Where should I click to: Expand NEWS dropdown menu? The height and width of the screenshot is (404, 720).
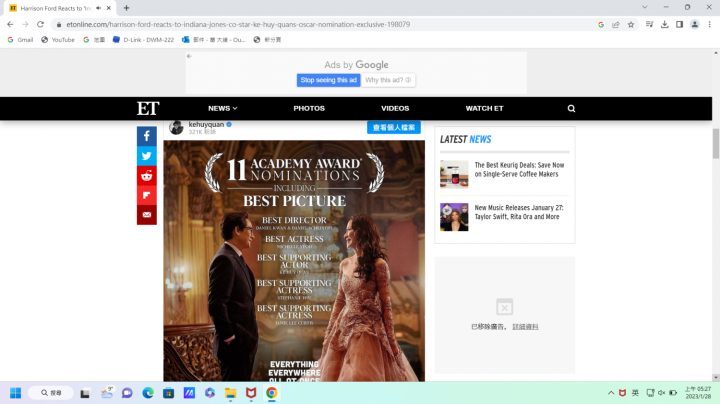[223, 108]
